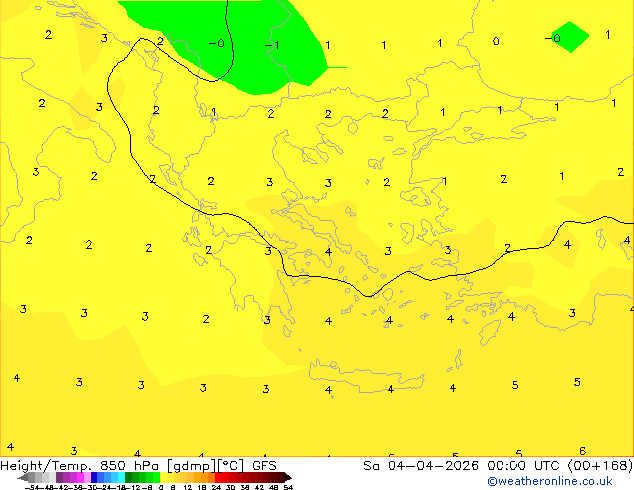Select the dark blue legend swatch at -30
Viewport: 634px width, 490px height.
tap(94, 477)
